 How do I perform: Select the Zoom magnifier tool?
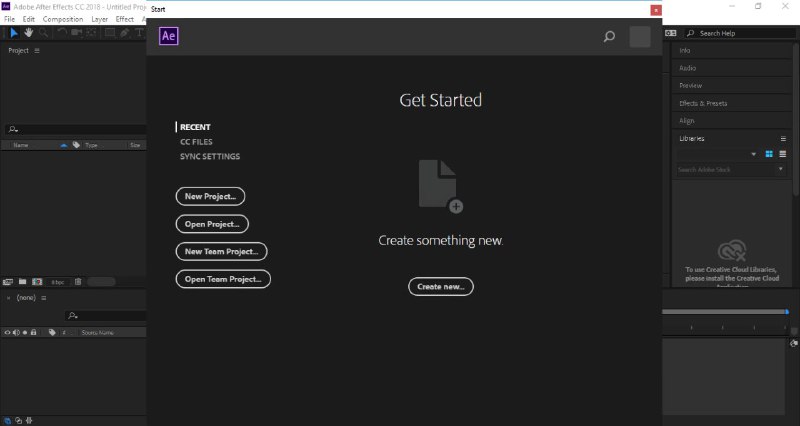(43, 33)
